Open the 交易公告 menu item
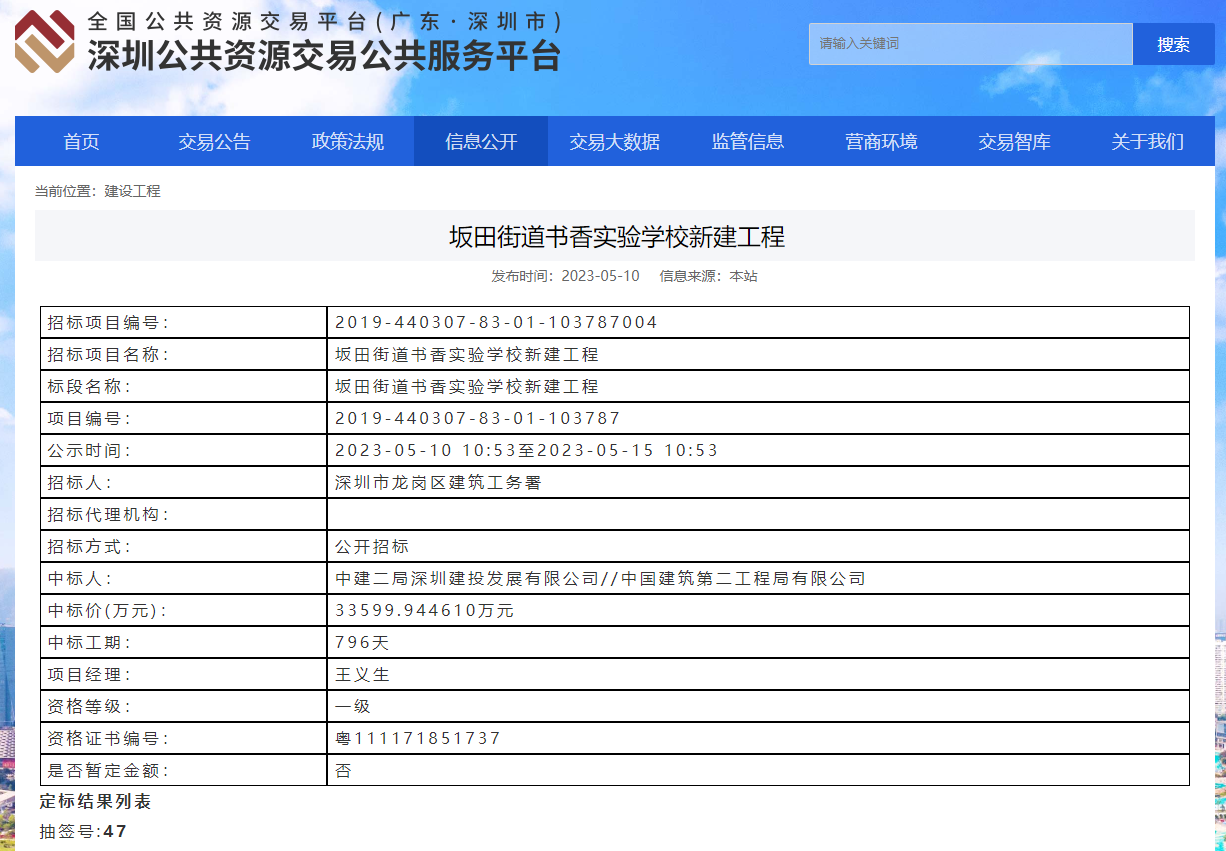 (x=214, y=141)
